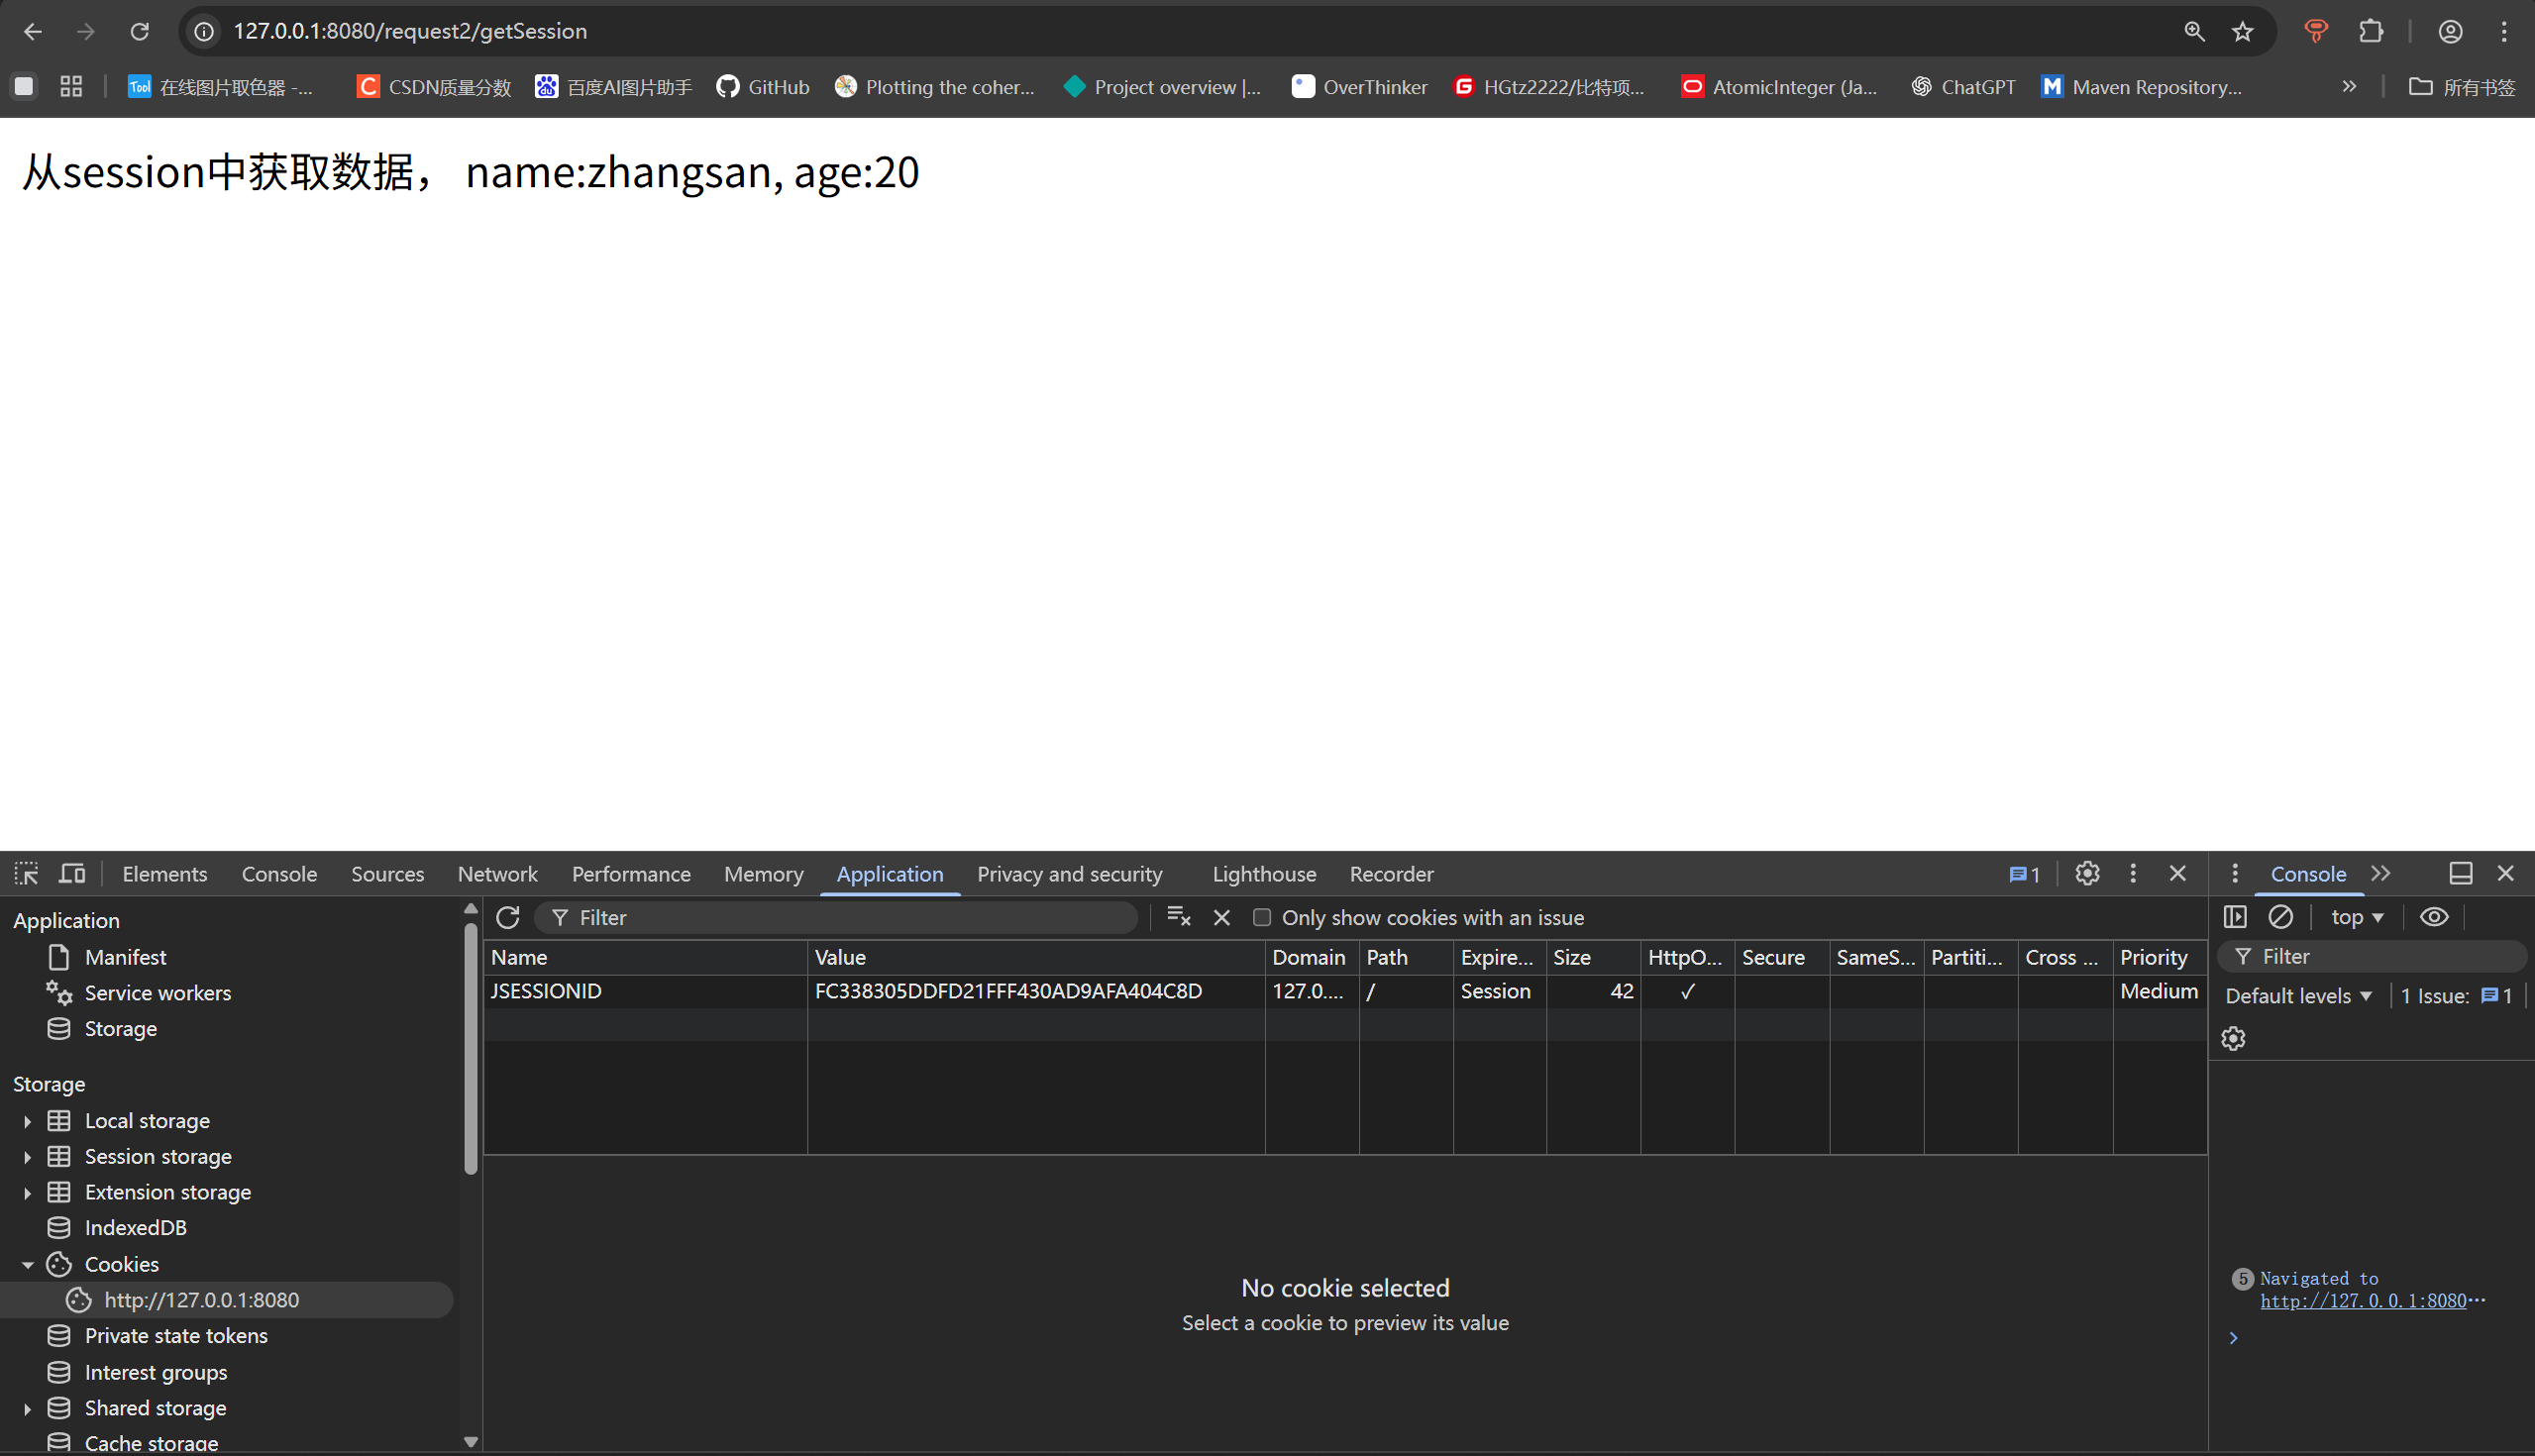Viewport: 2535px width, 1456px height.
Task: Open the Default levels dropdown
Action: tap(2297, 996)
